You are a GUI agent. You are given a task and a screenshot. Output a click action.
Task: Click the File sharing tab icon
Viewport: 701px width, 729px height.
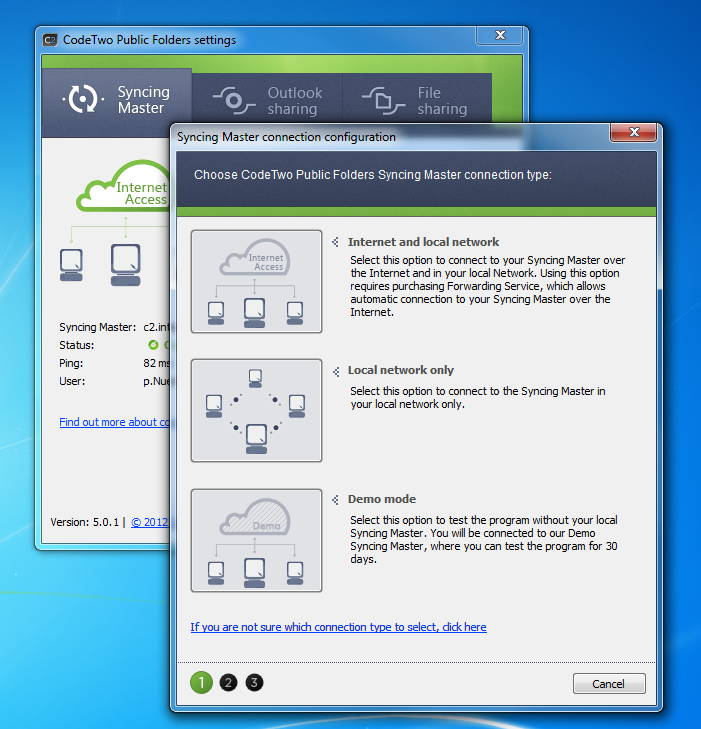[384, 100]
